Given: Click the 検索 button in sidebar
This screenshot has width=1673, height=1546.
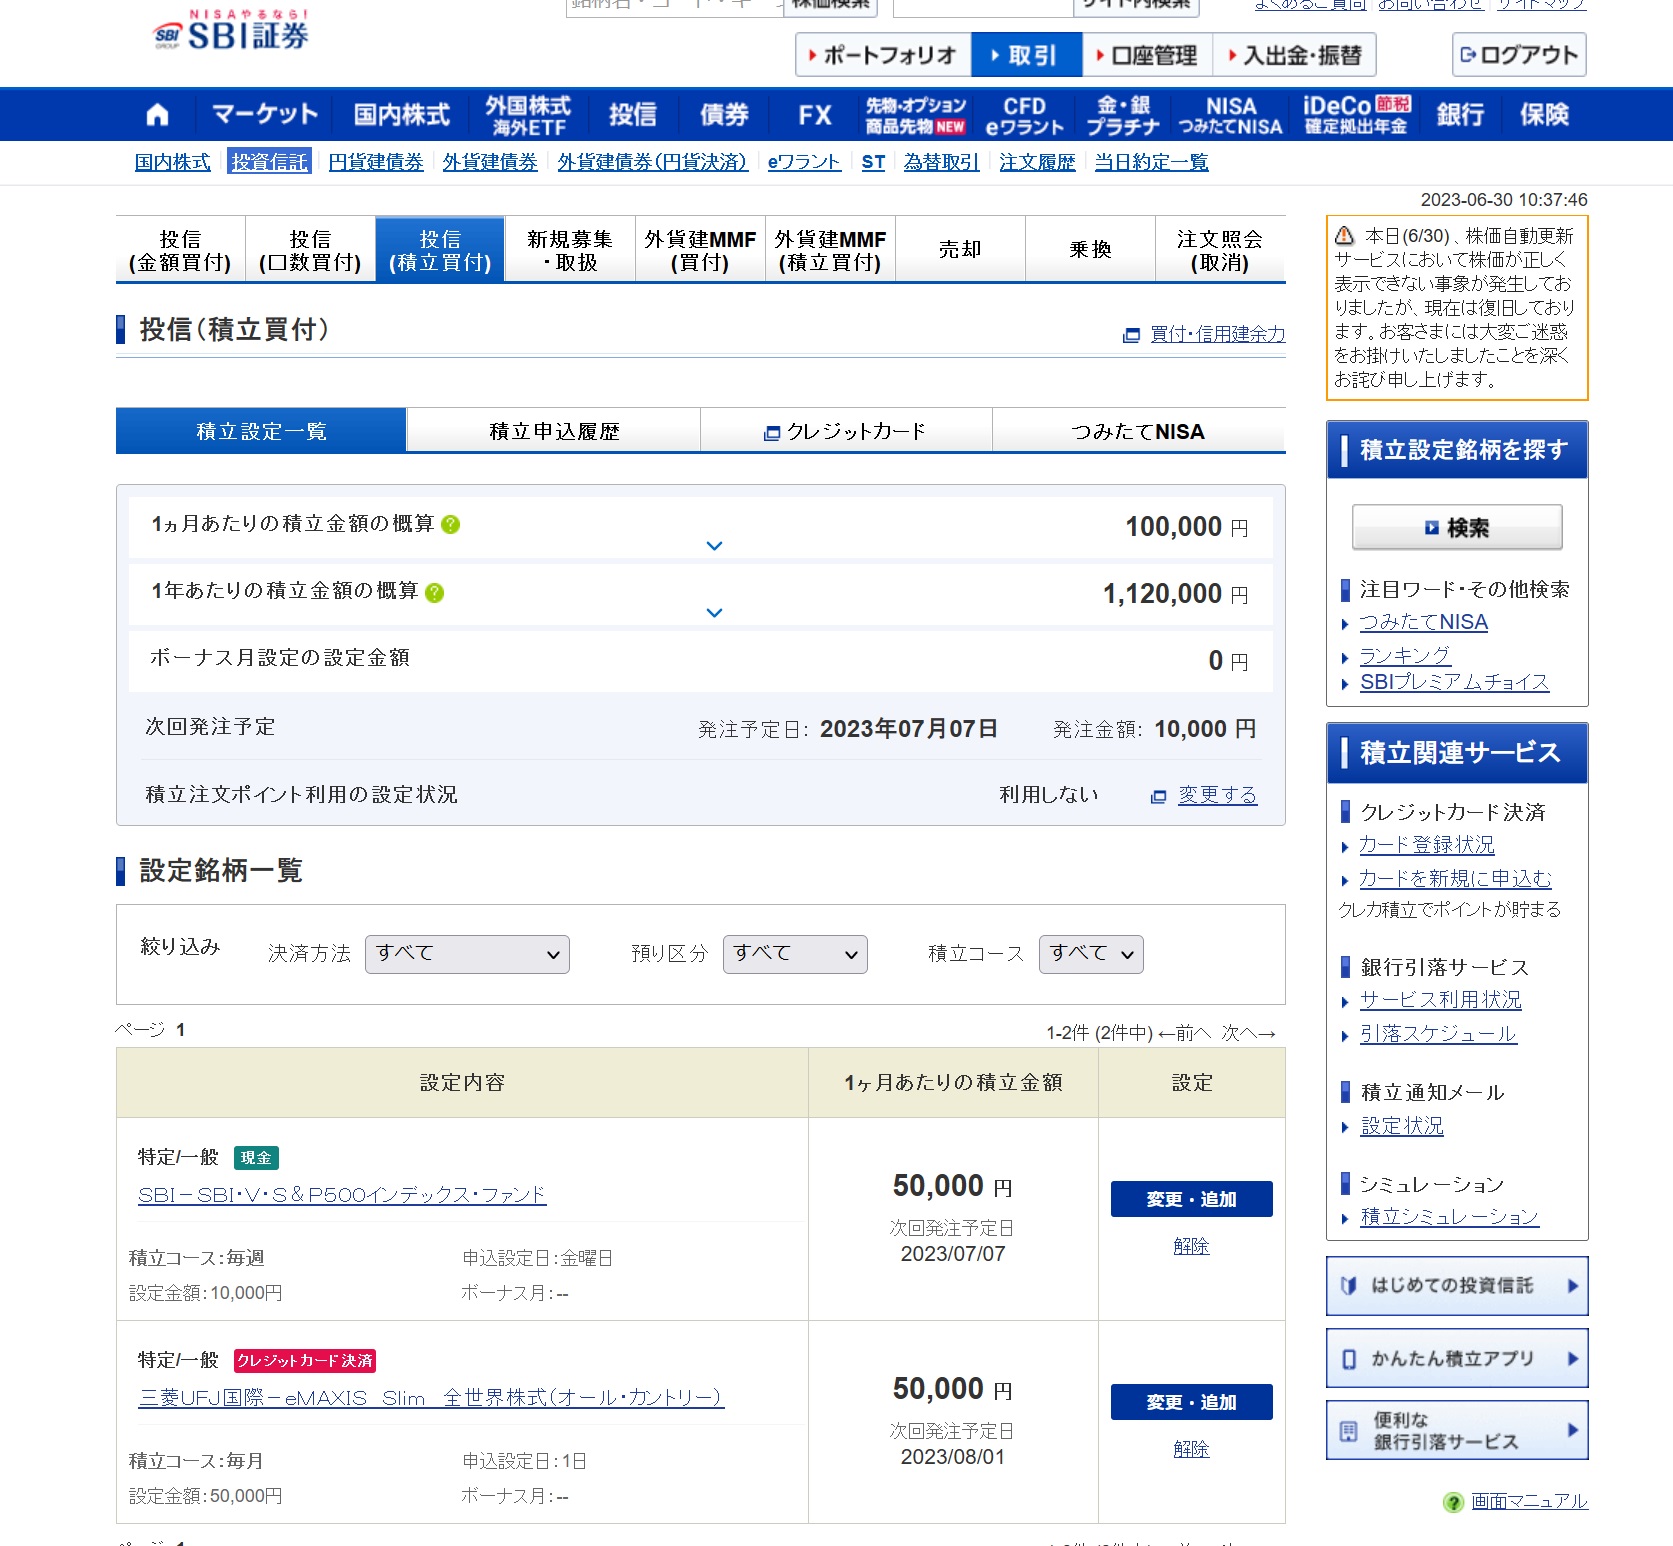Looking at the screenshot, I should point(1457,527).
